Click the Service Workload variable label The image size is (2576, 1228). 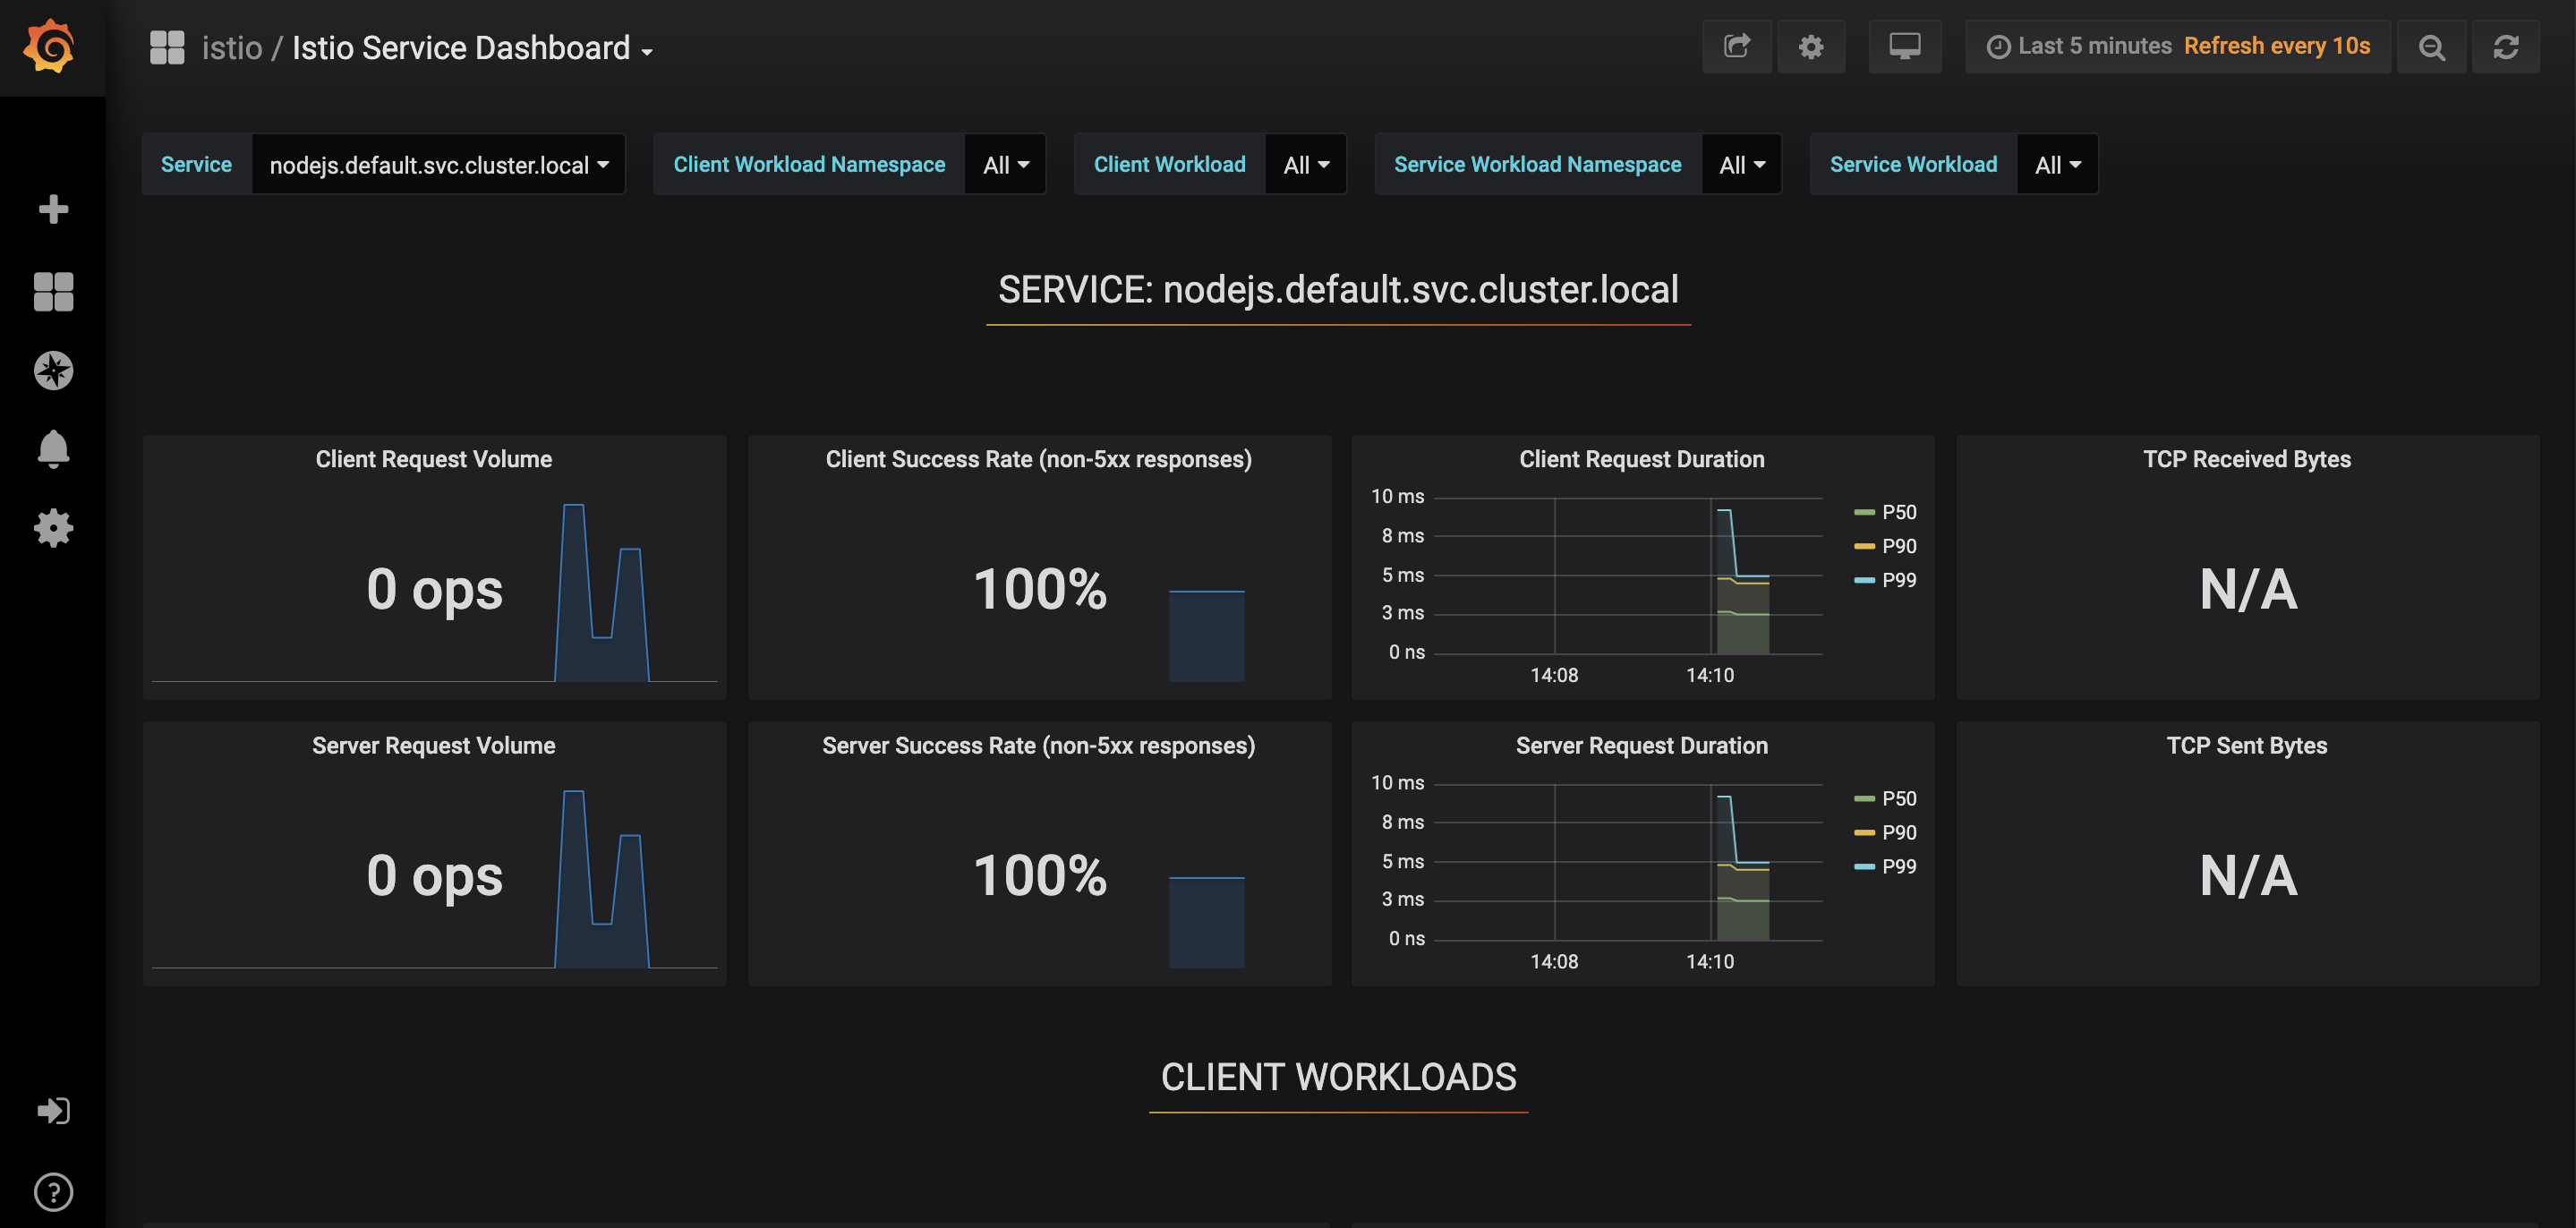(x=1913, y=164)
